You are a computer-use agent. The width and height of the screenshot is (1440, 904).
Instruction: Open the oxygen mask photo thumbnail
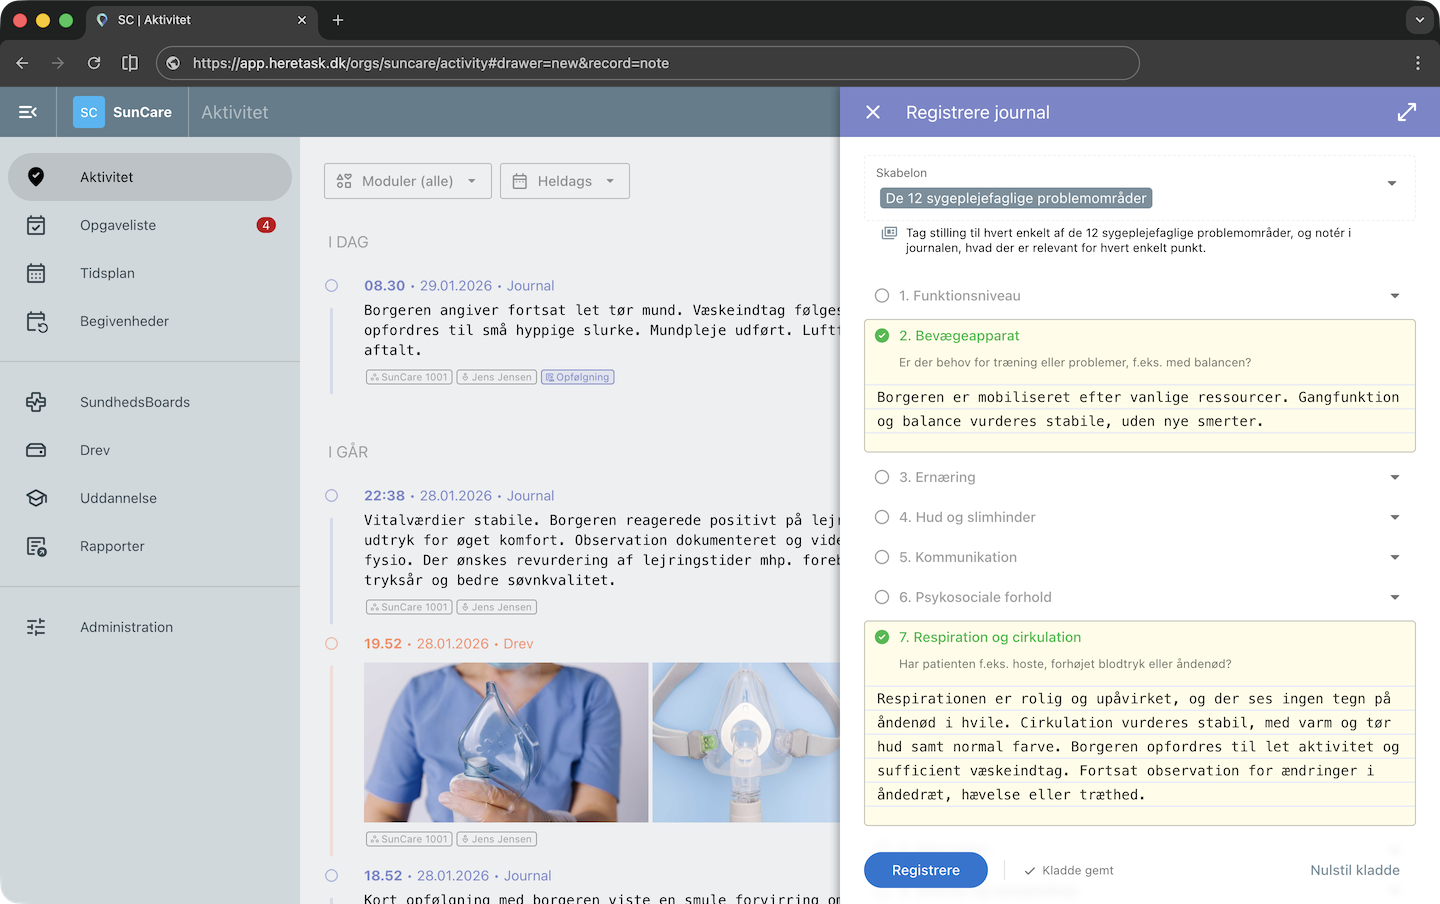(748, 743)
